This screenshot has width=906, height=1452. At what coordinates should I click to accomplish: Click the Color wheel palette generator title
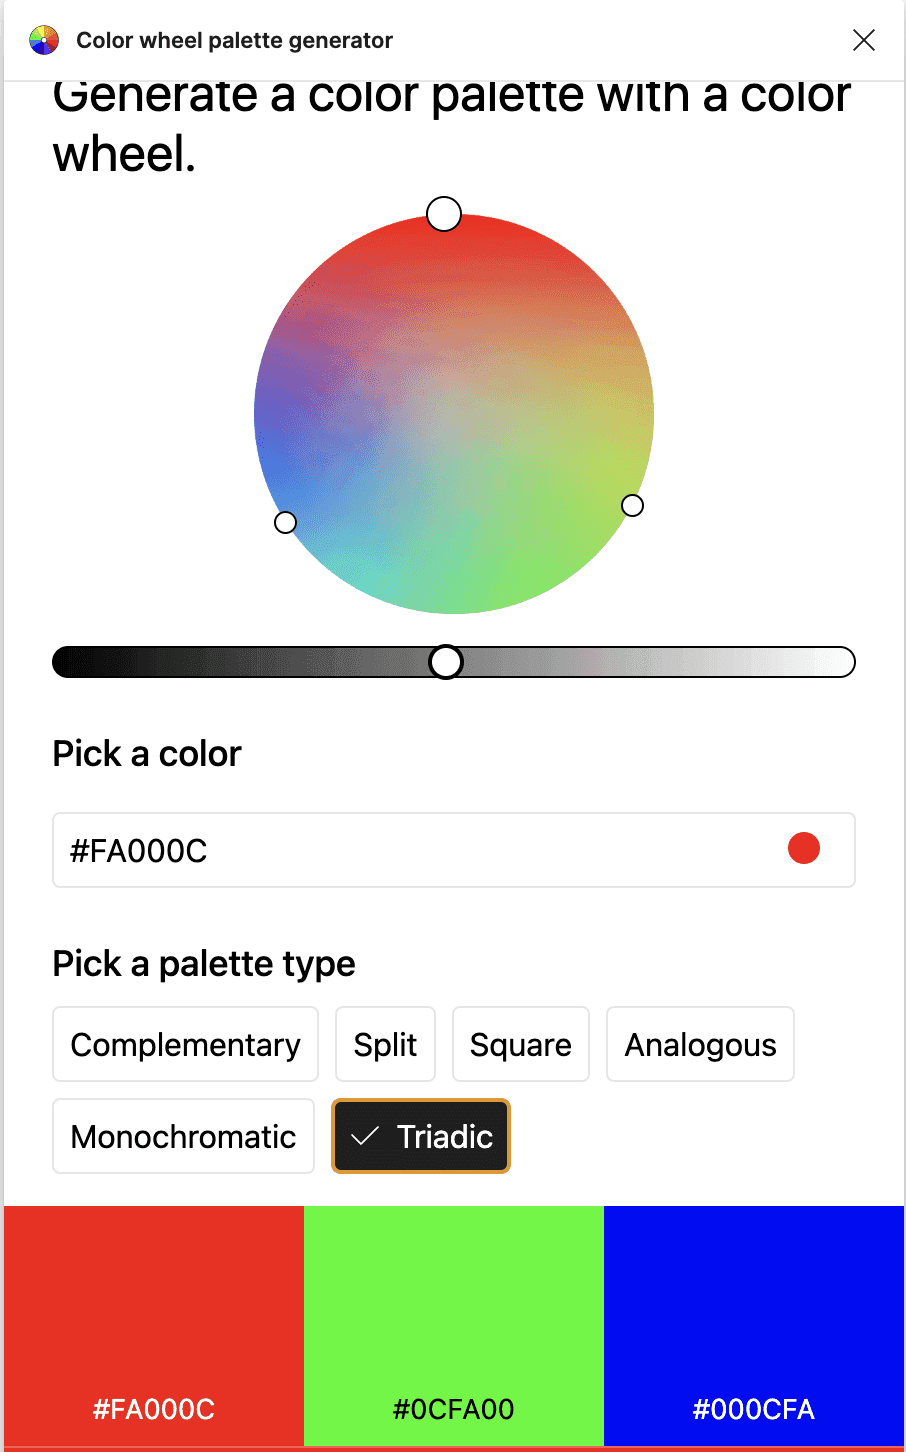click(x=233, y=40)
